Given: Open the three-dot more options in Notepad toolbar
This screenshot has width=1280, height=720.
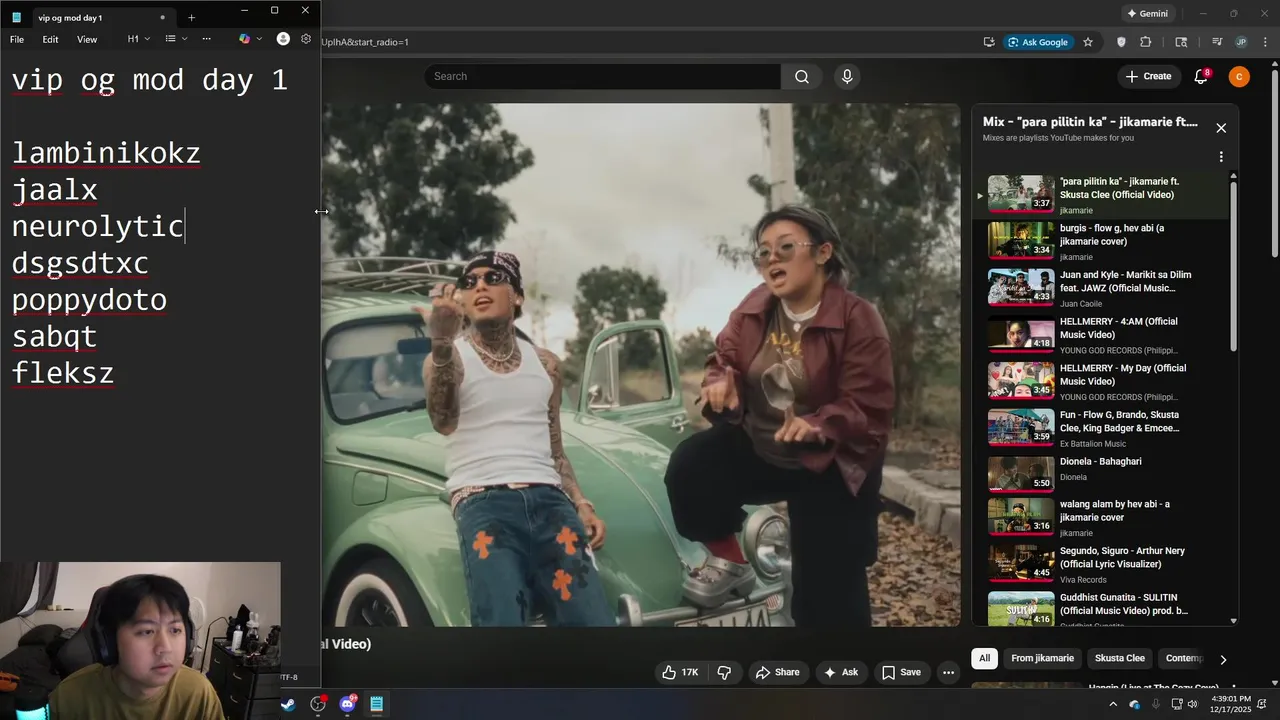Looking at the screenshot, I should (x=206, y=39).
